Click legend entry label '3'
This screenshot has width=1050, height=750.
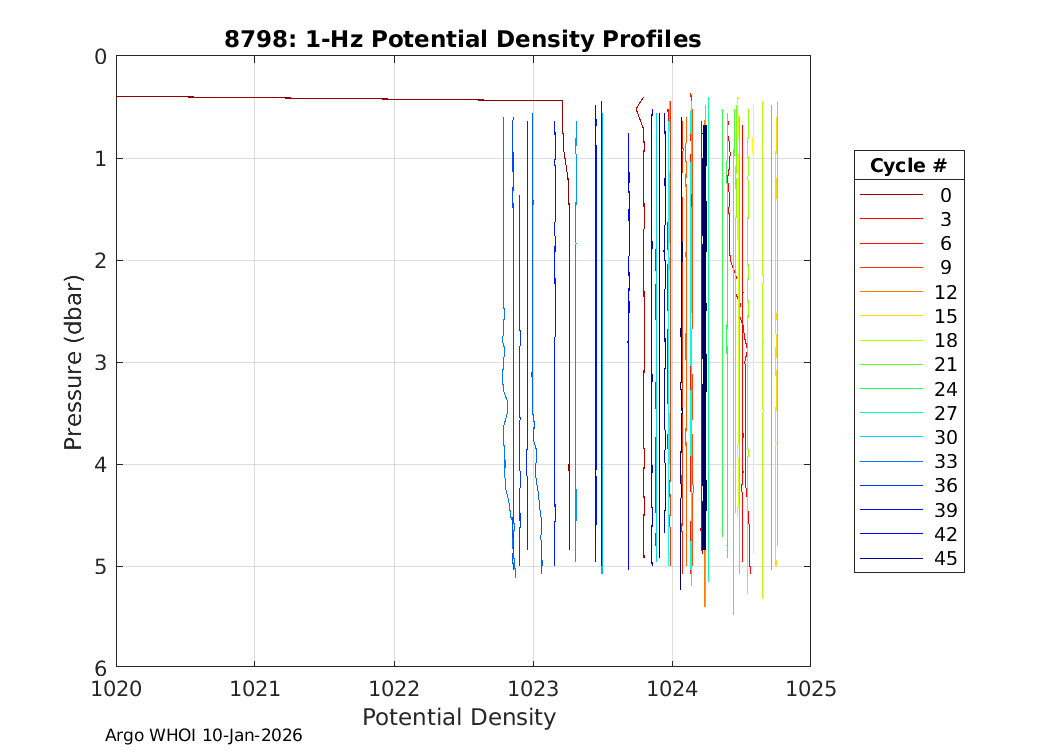[945, 220]
